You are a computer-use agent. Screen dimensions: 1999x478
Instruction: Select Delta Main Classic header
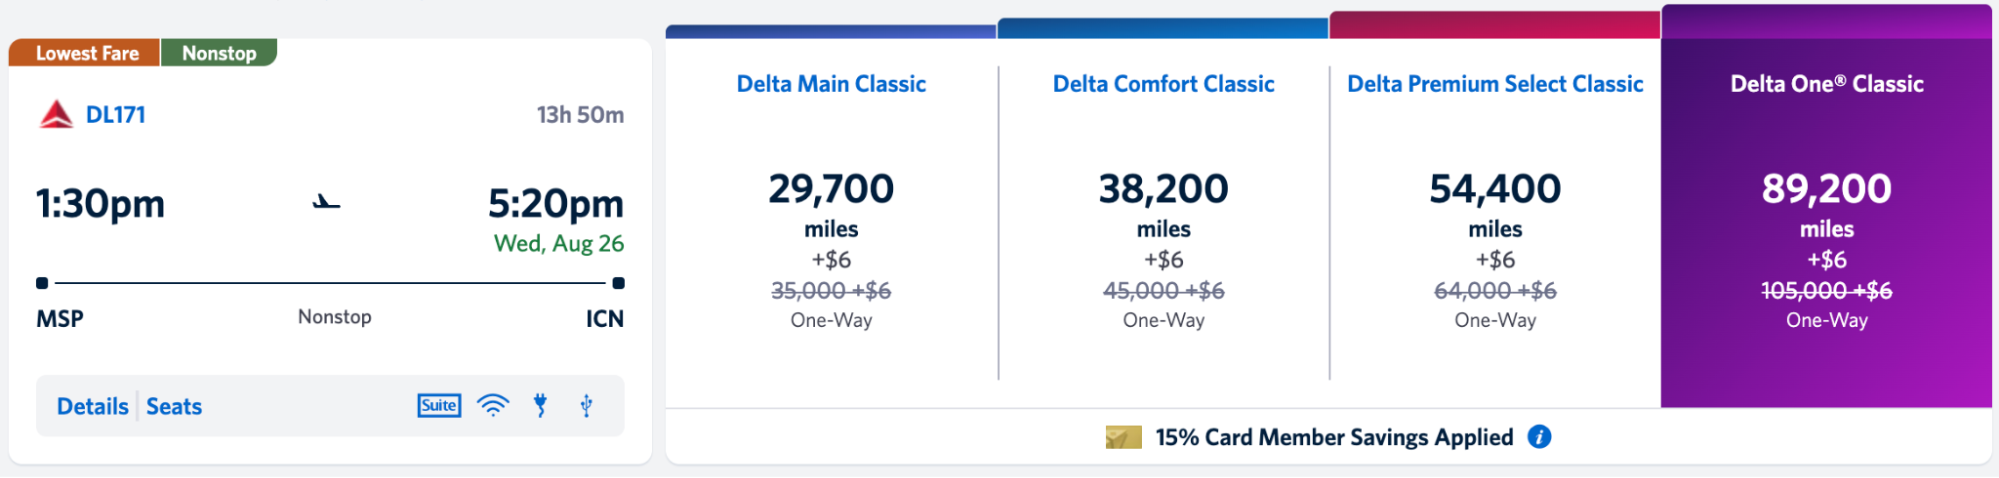[x=831, y=84]
